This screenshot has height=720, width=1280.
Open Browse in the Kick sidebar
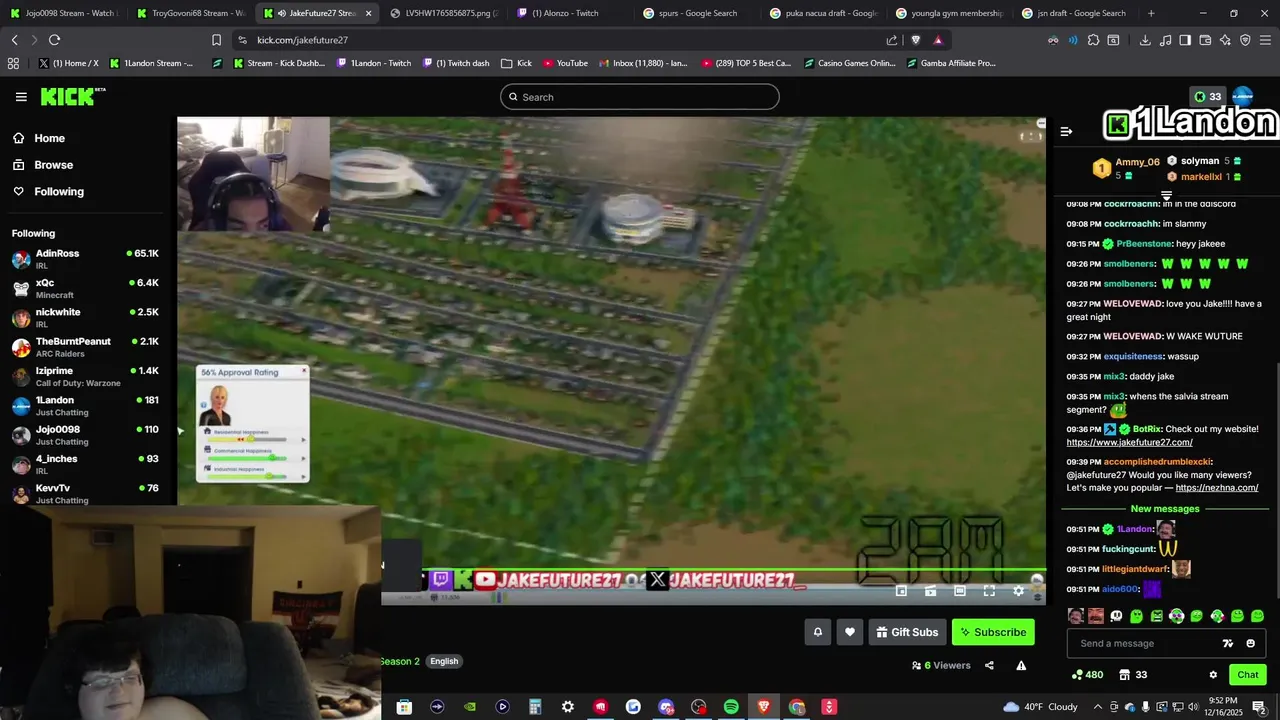click(x=43, y=165)
